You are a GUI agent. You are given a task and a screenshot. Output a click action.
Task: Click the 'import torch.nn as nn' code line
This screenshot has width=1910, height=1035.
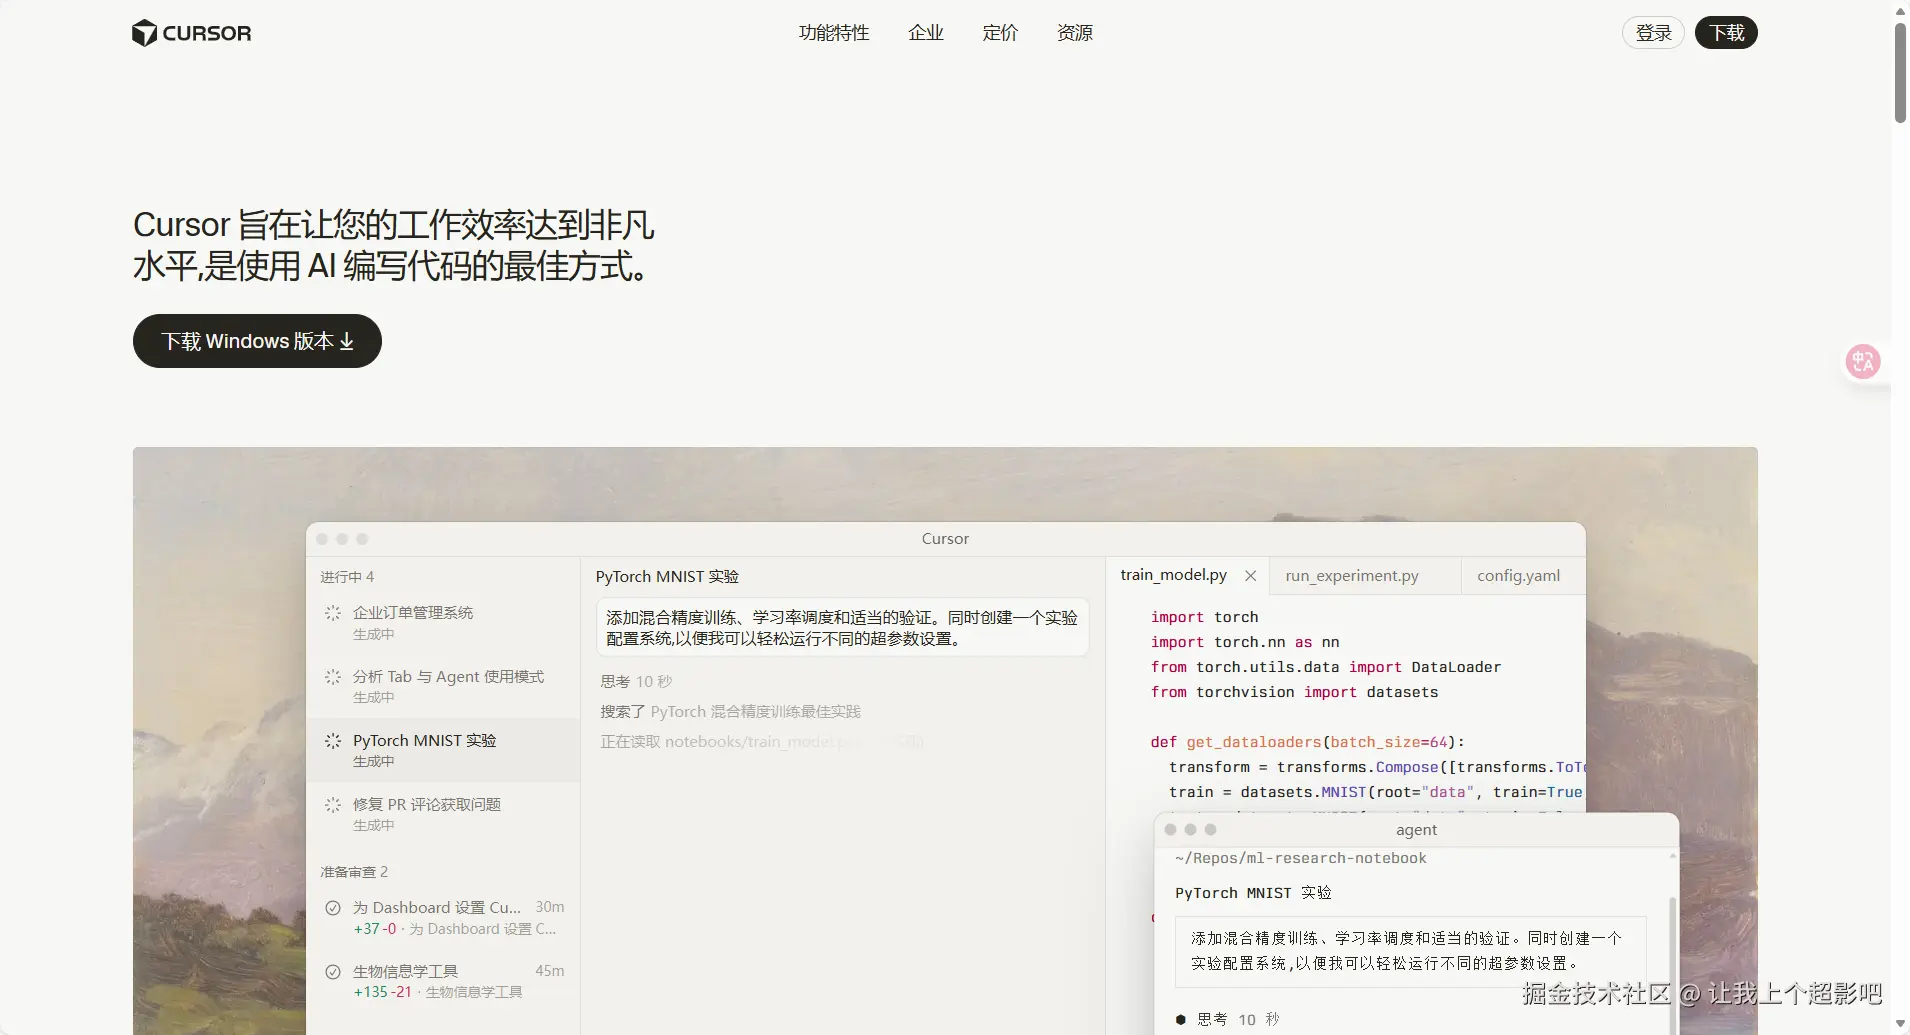tap(1245, 642)
